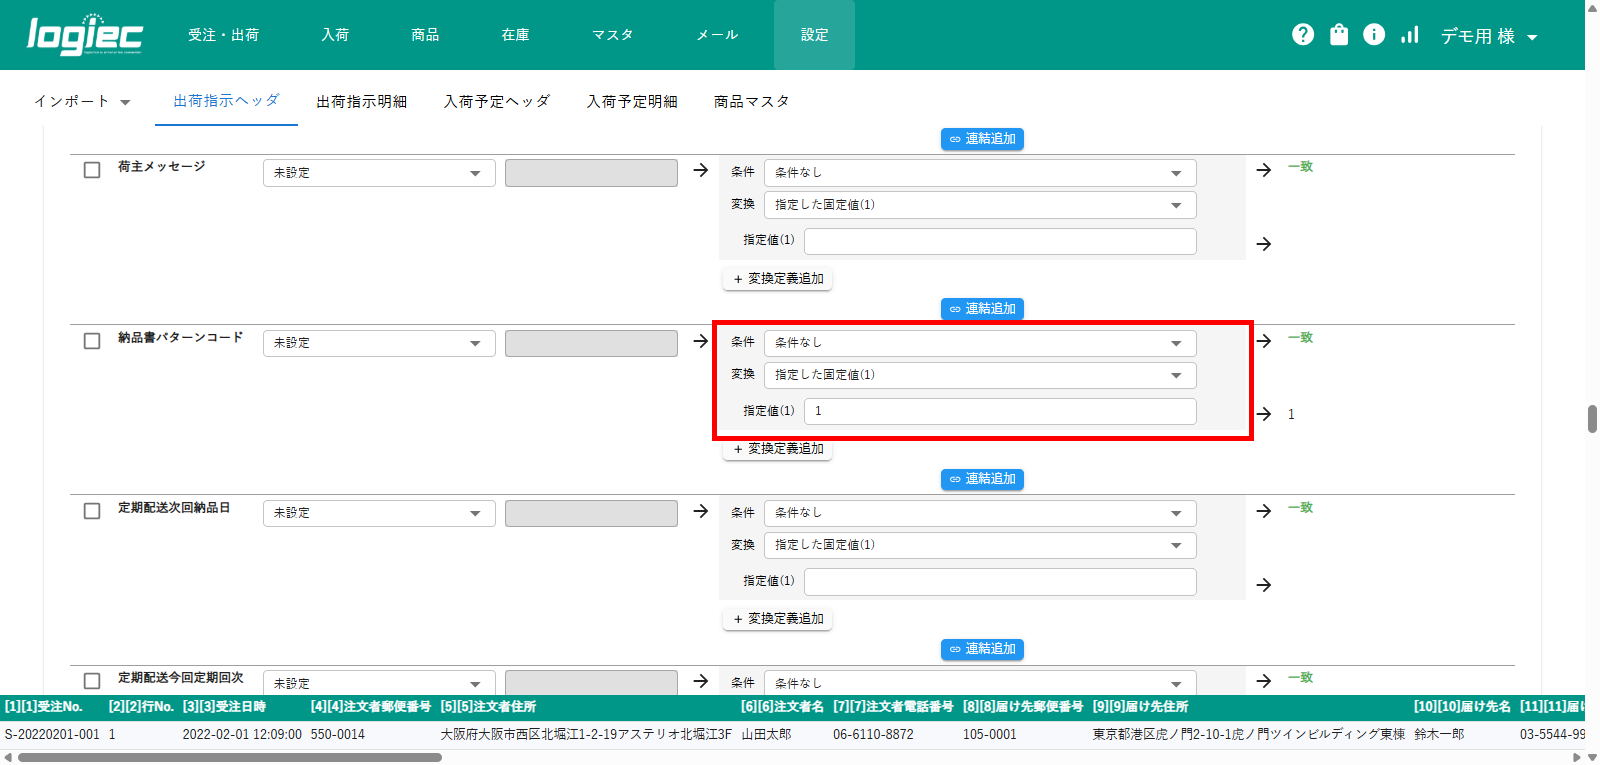Open 未設定 dropdown for 納品書パターンコード

coord(379,343)
